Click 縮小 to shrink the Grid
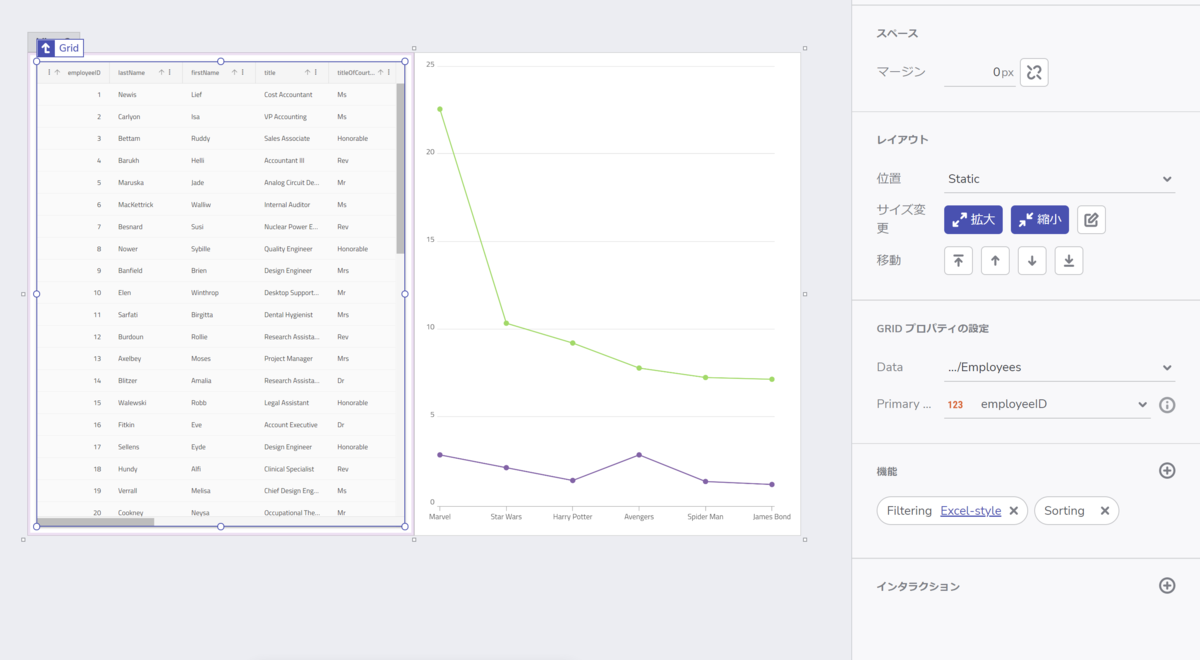The image size is (1200, 660). tap(1039, 219)
